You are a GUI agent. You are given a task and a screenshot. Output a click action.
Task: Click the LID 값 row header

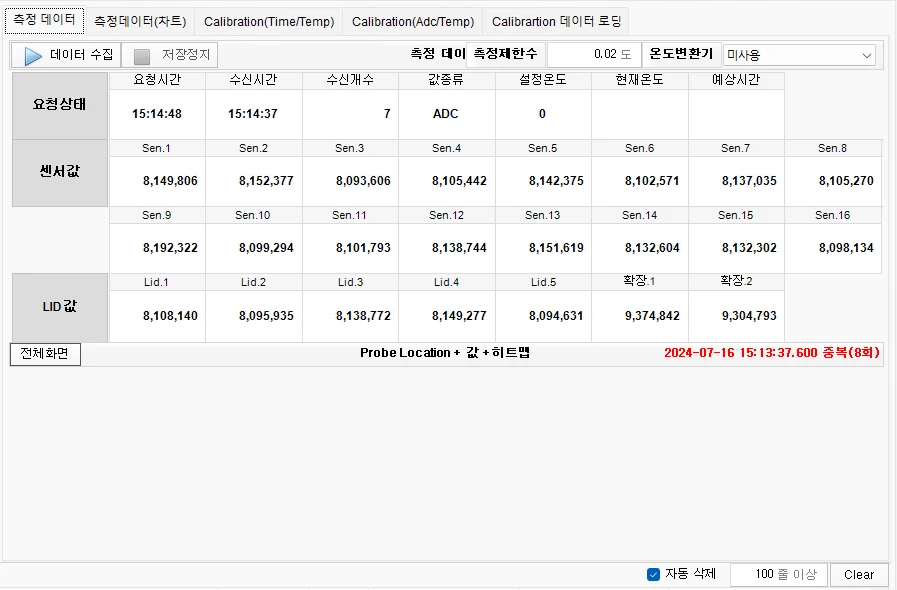coord(60,307)
